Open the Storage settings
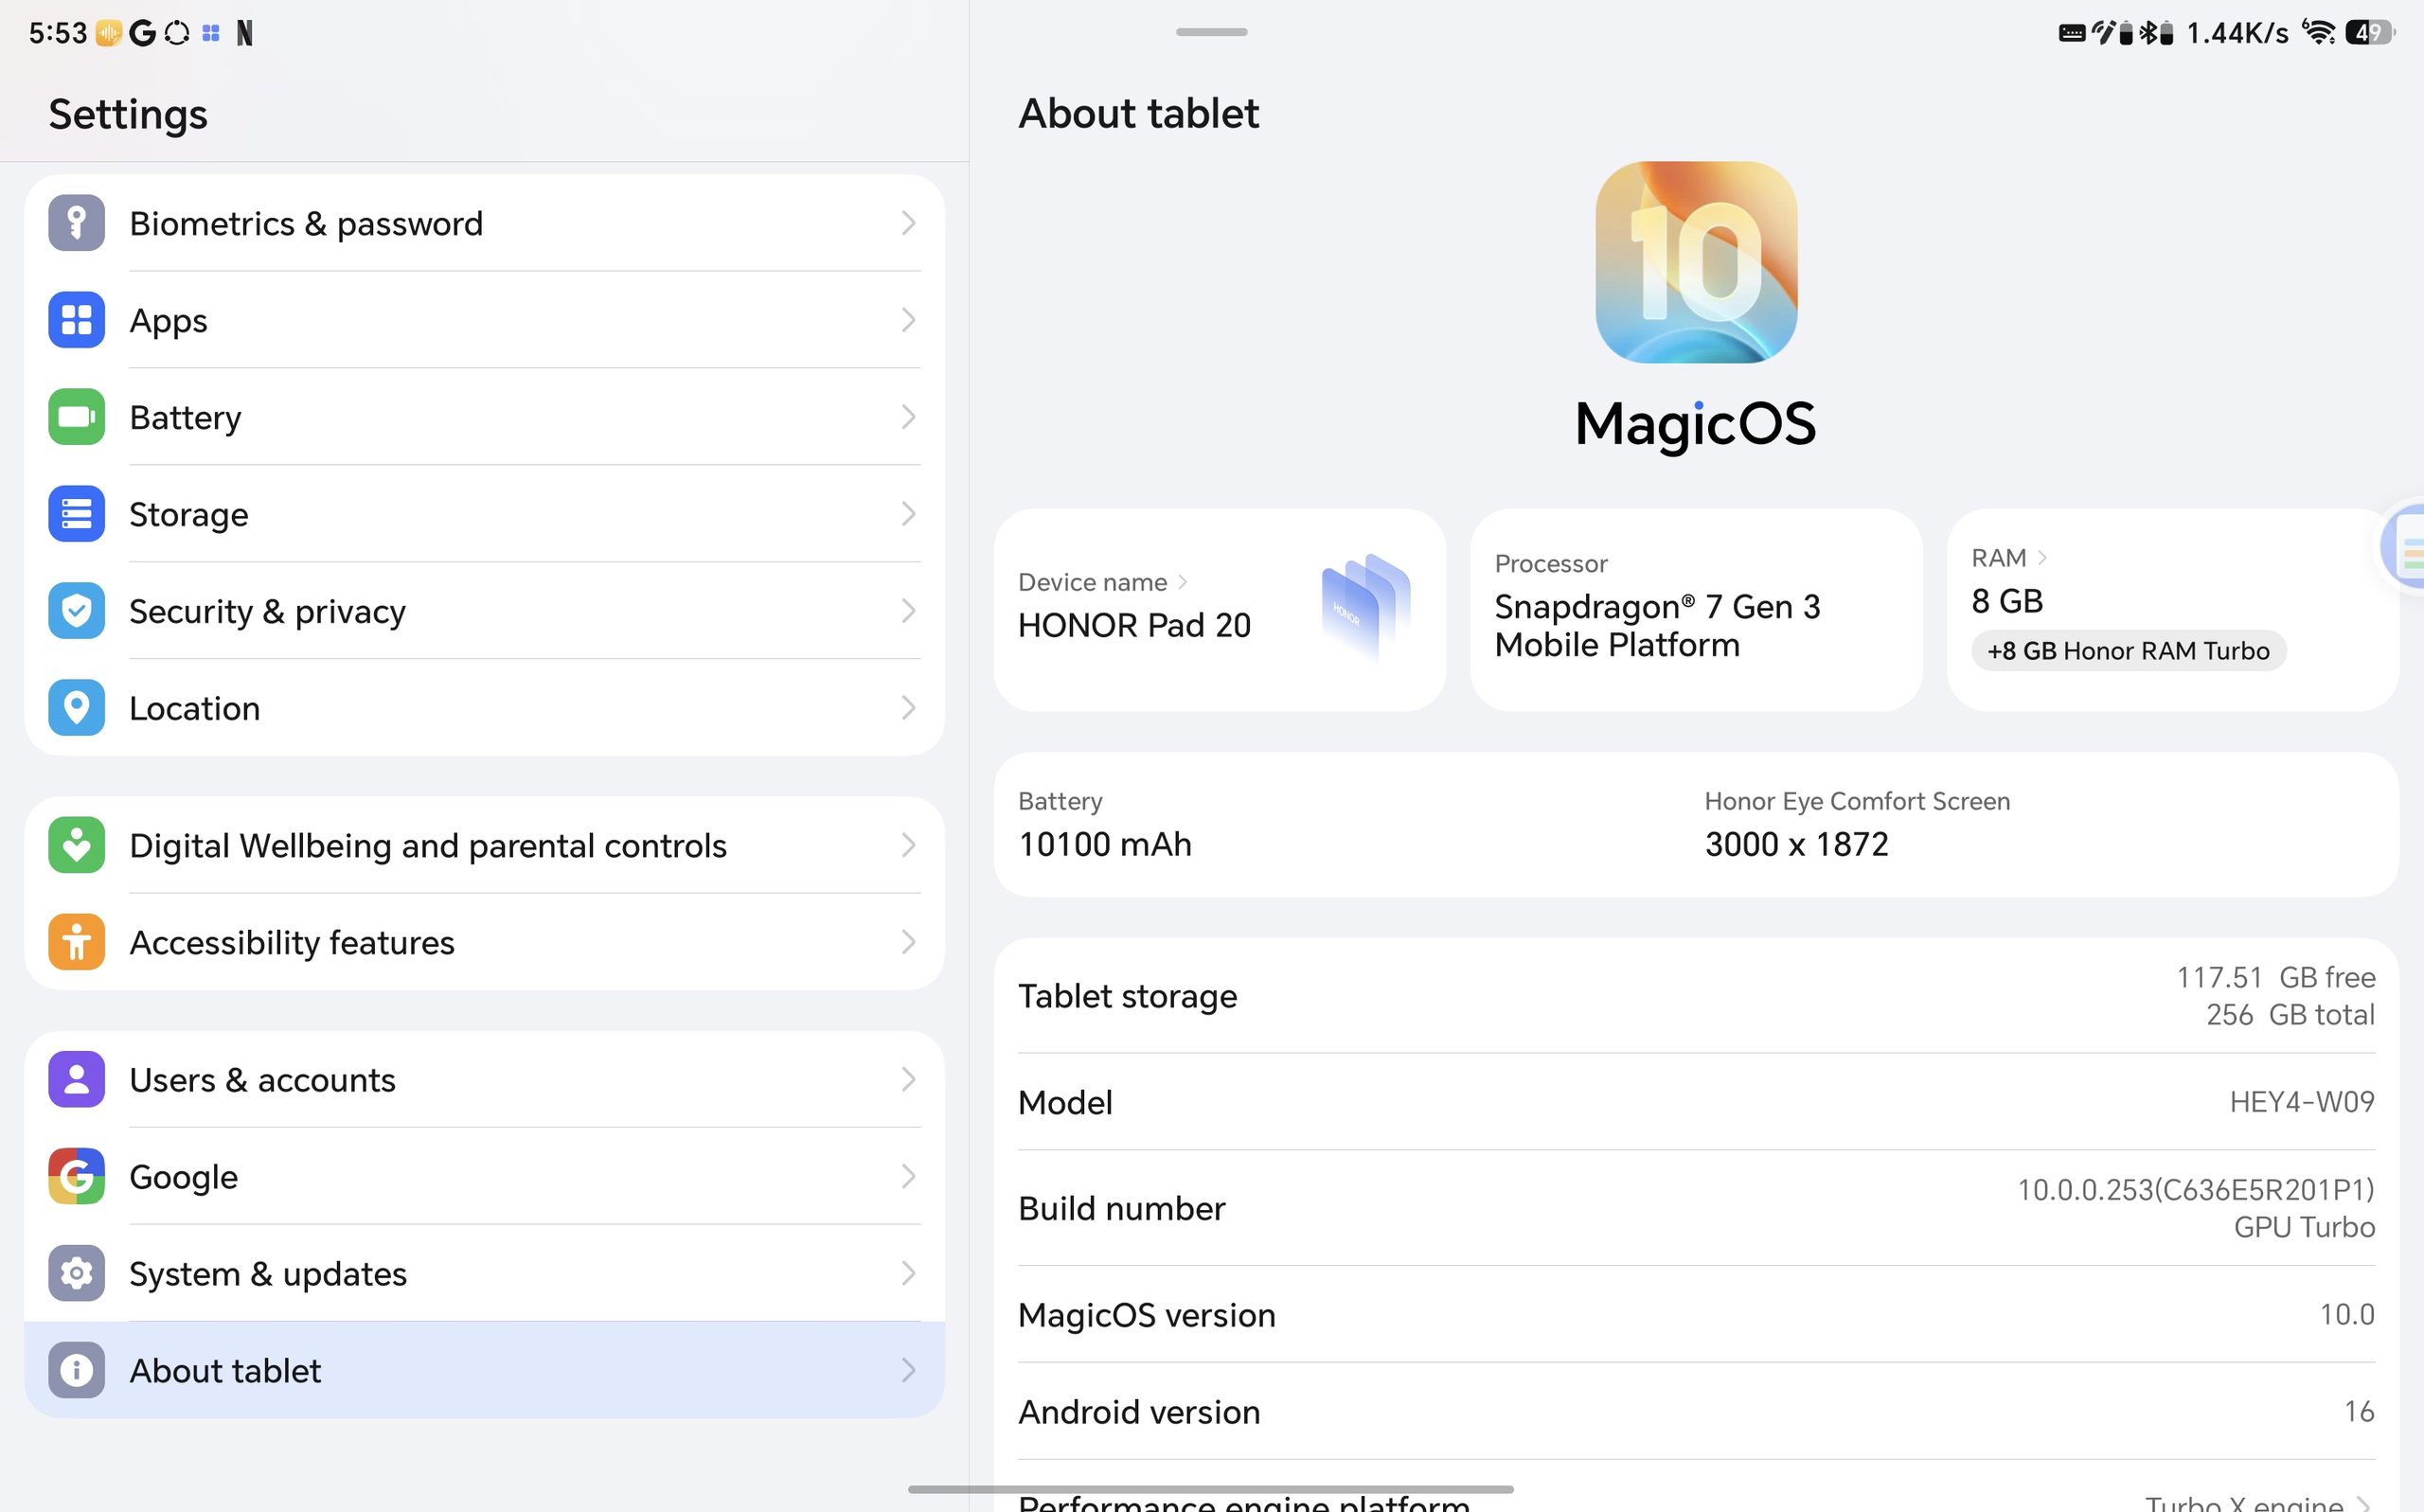This screenshot has height=1512, width=2424. [484, 514]
